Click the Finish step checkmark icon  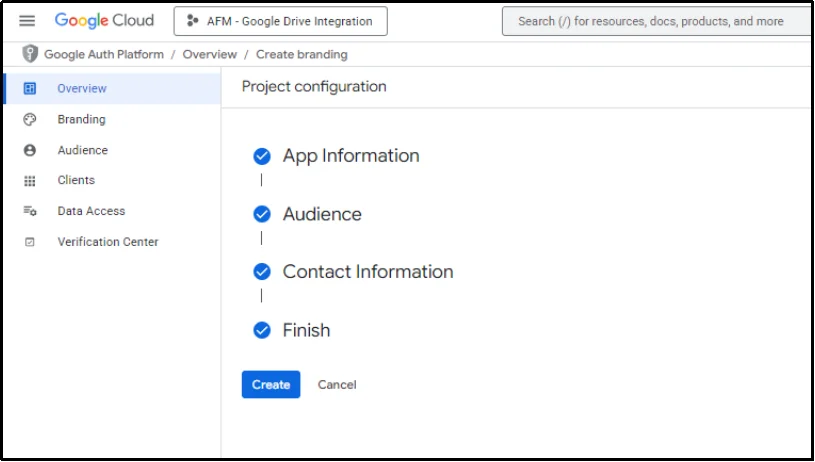262,330
